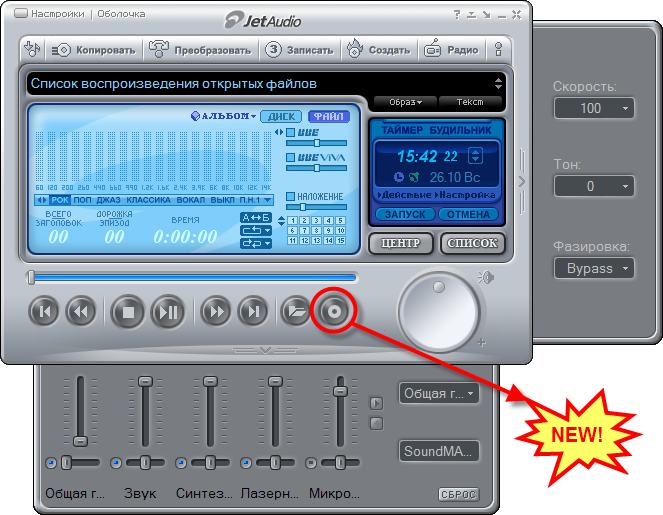Open the Общая г... mixer dropdown
This screenshot has width=663, height=515.
[439, 393]
